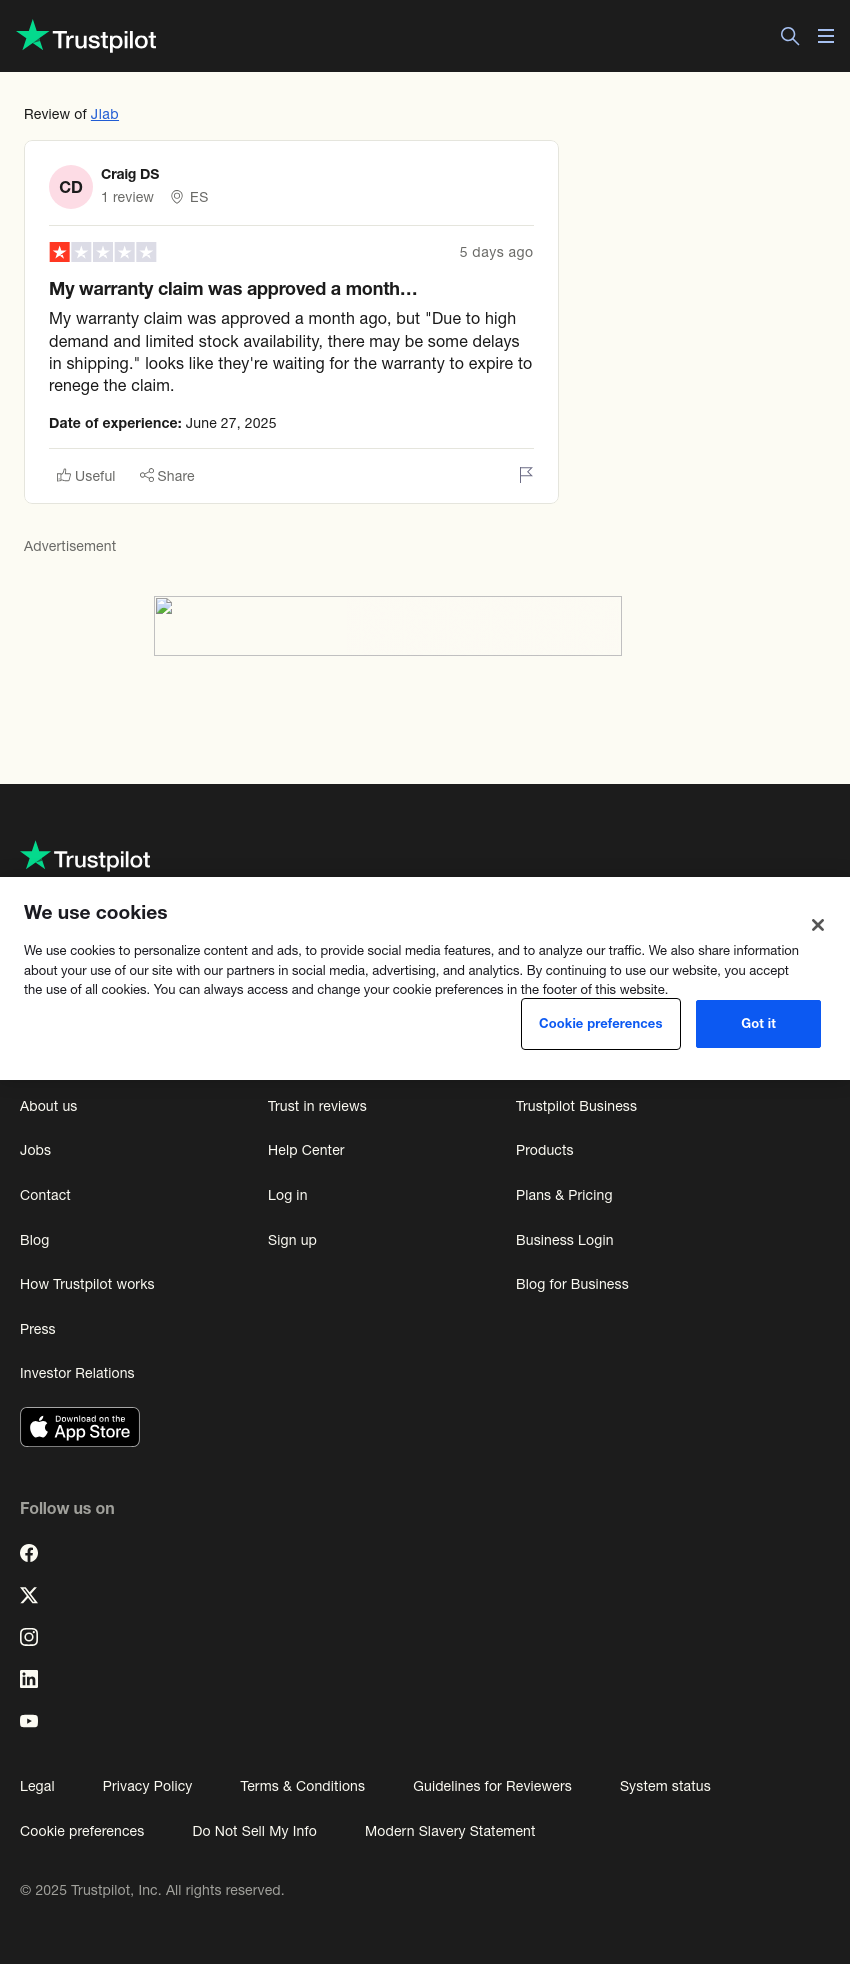Open the search icon in header
This screenshot has width=850, height=1964.
(x=790, y=36)
